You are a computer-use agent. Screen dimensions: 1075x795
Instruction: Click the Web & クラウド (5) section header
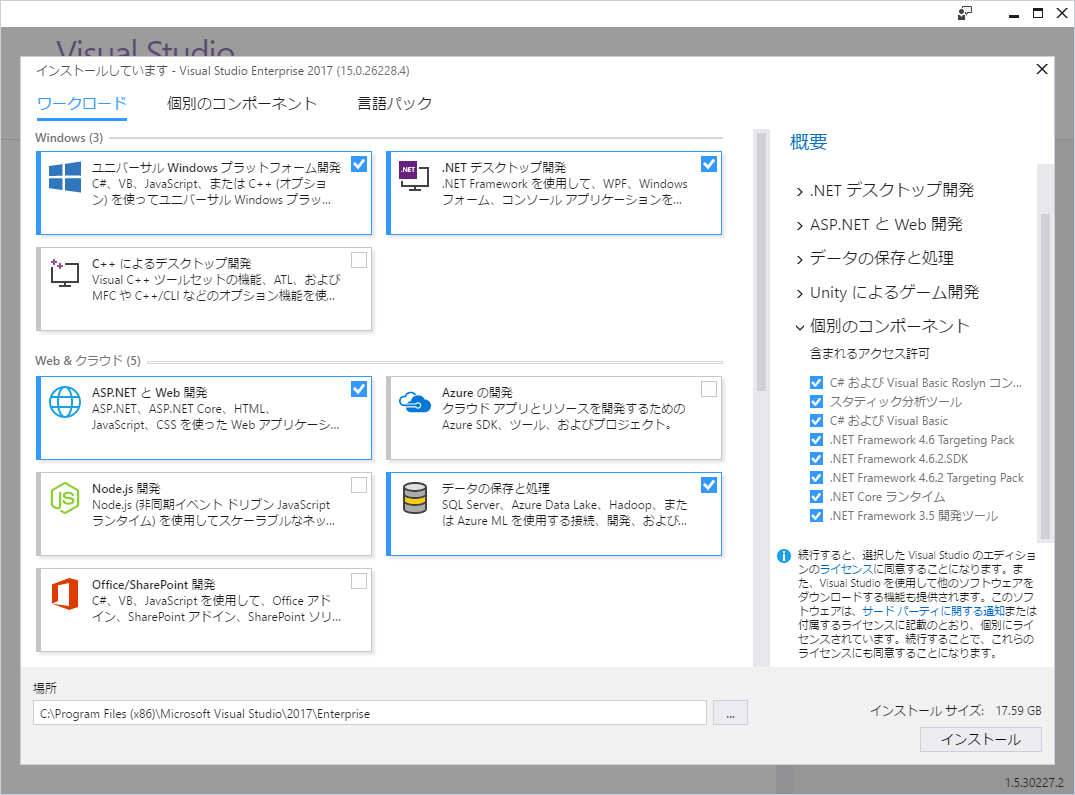(x=88, y=360)
